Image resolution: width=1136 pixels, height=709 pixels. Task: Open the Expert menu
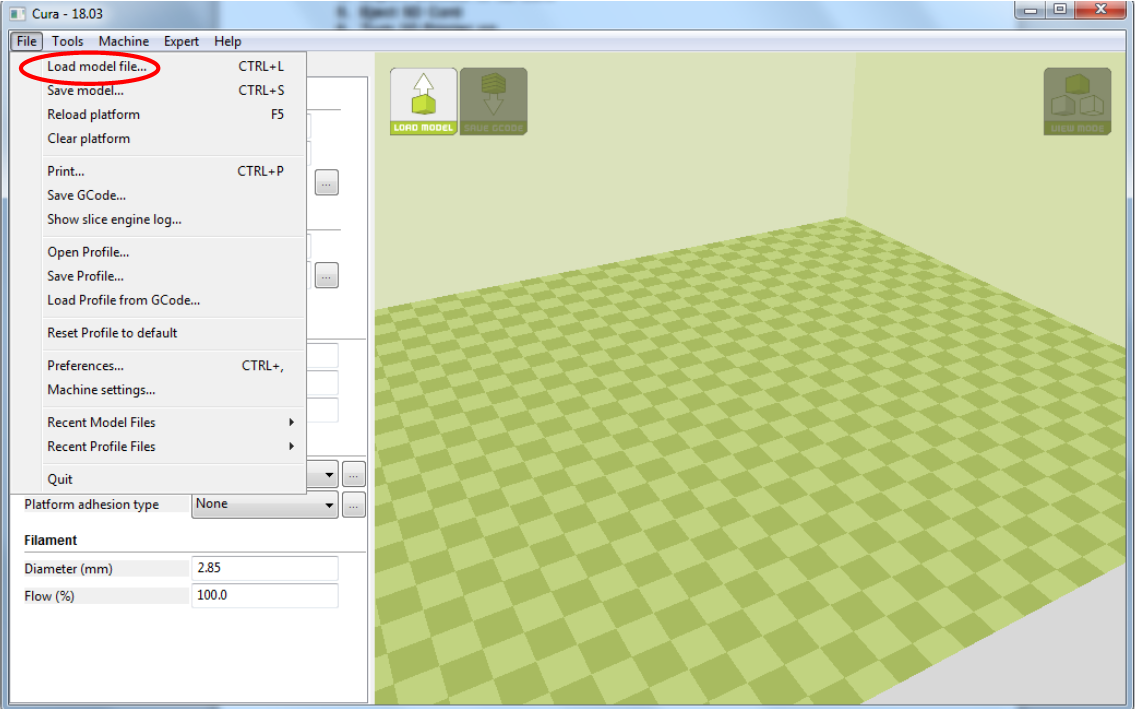pyautogui.click(x=181, y=41)
